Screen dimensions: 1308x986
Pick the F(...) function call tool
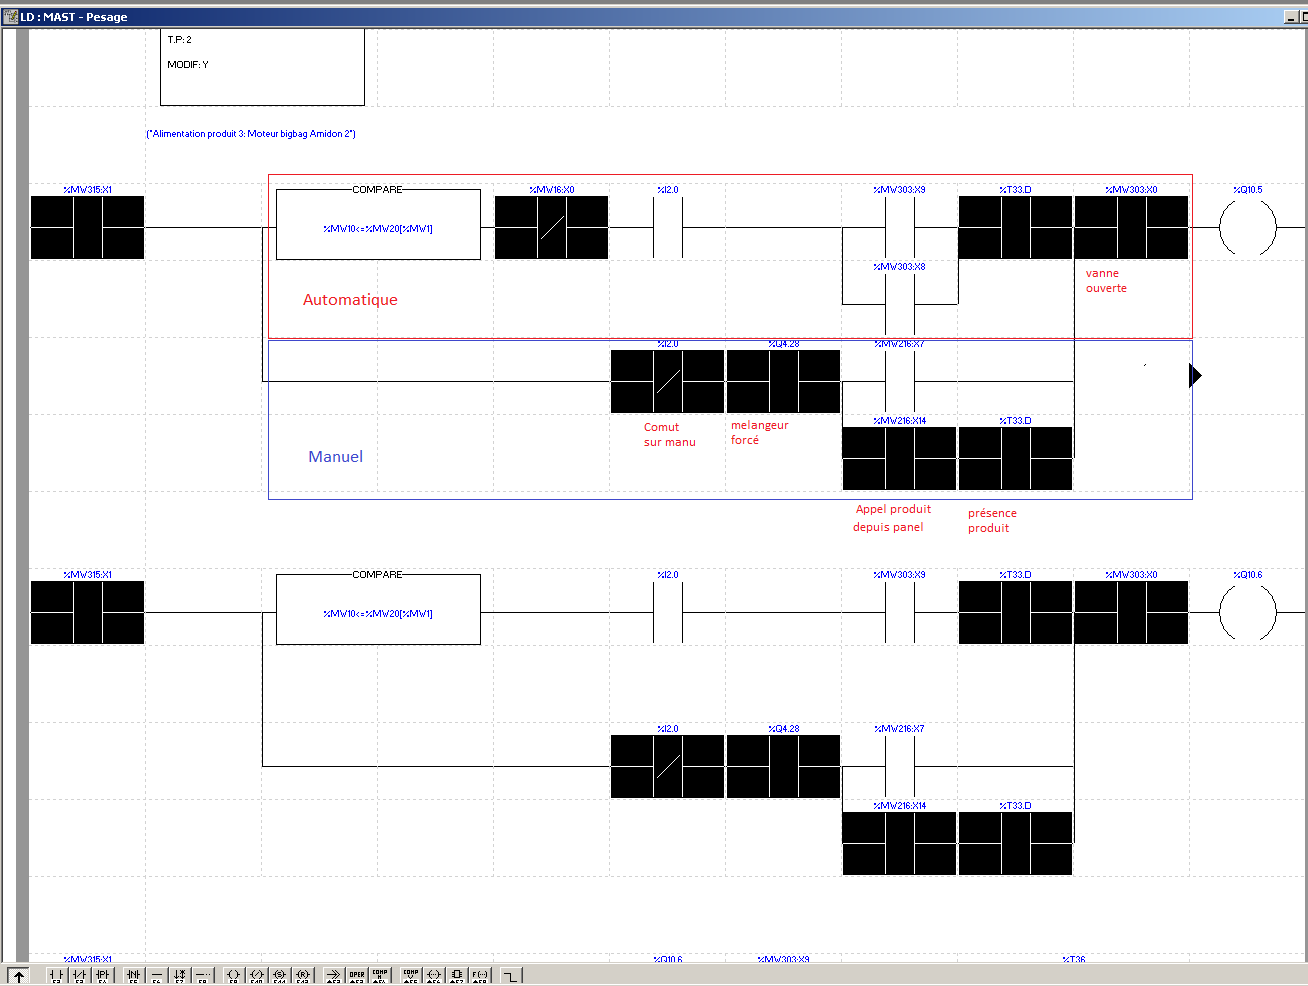tap(479, 975)
